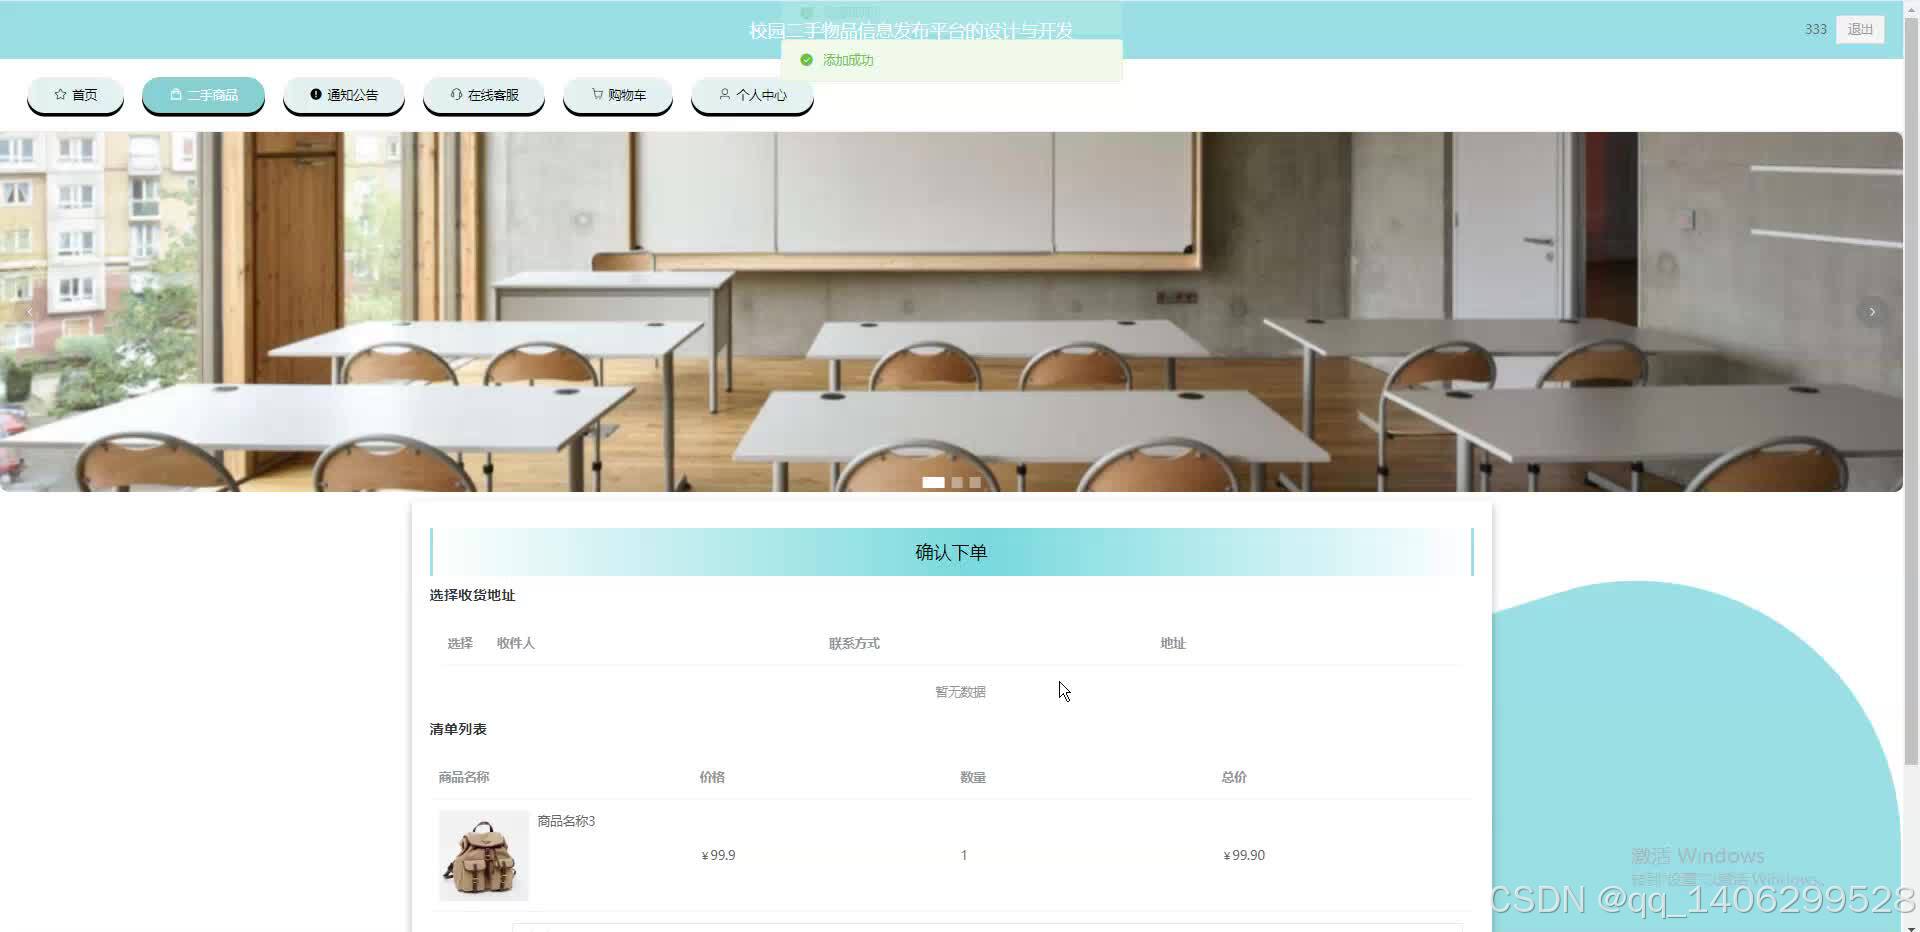Go back with the carousel left arrow

[x=30, y=312]
